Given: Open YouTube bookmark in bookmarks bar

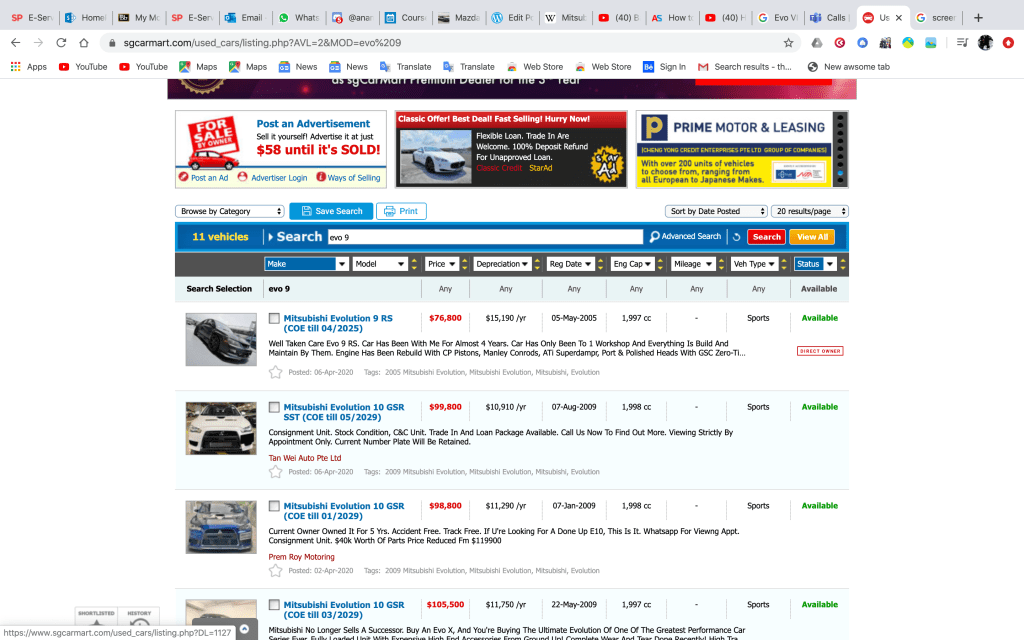Looking at the screenshot, I should pos(82,67).
